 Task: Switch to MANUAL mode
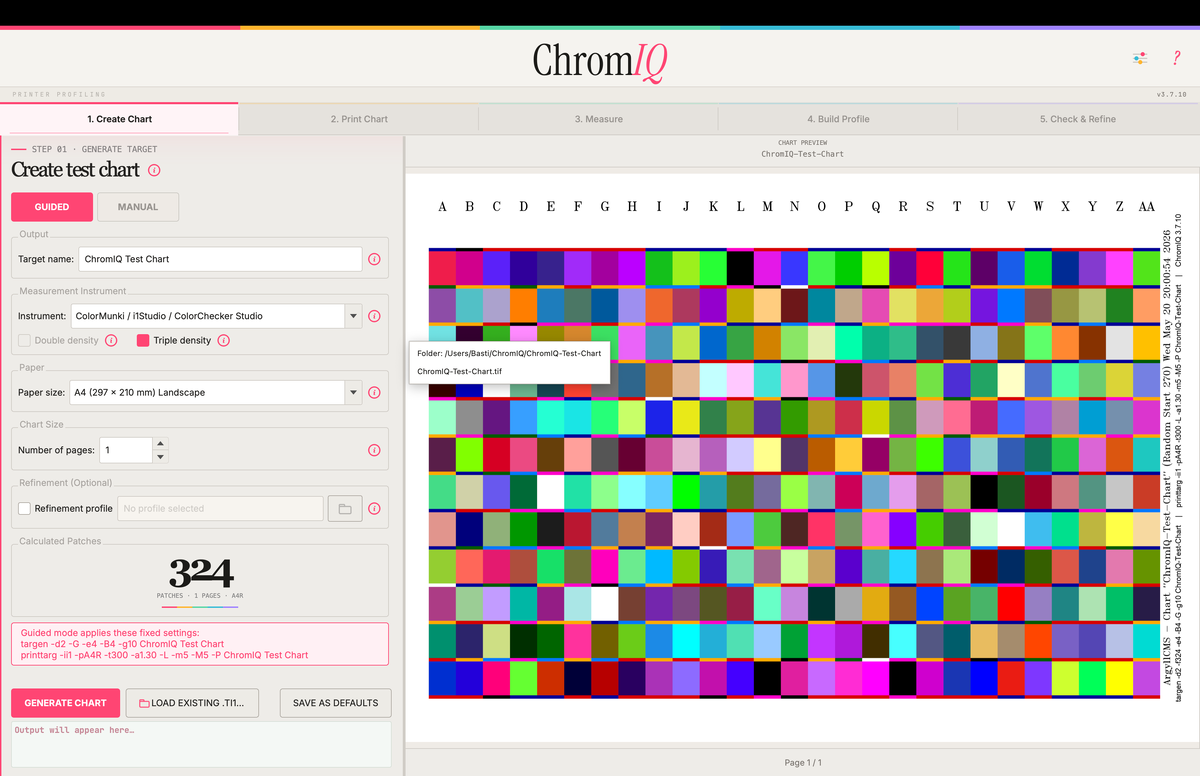pos(138,207)
